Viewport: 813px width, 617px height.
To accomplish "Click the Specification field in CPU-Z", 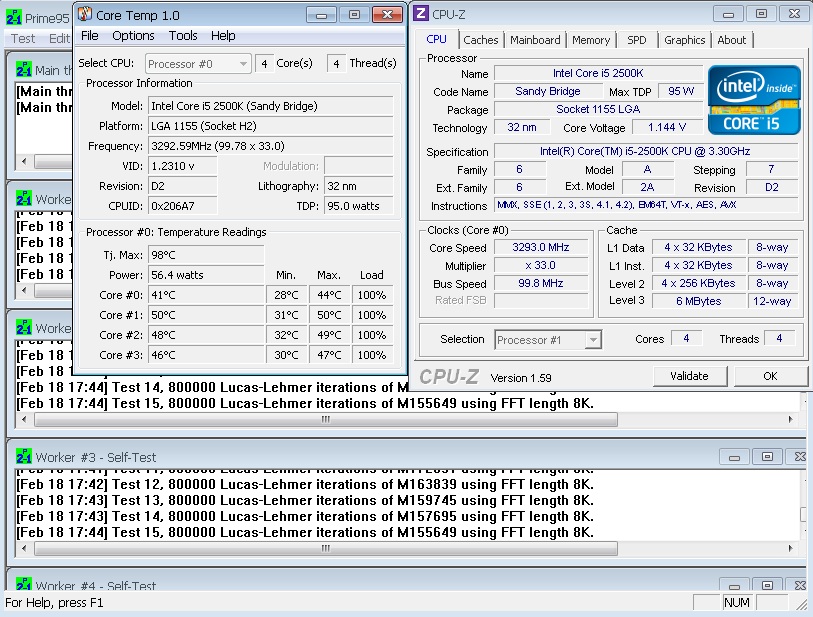I will pos(645,151).
